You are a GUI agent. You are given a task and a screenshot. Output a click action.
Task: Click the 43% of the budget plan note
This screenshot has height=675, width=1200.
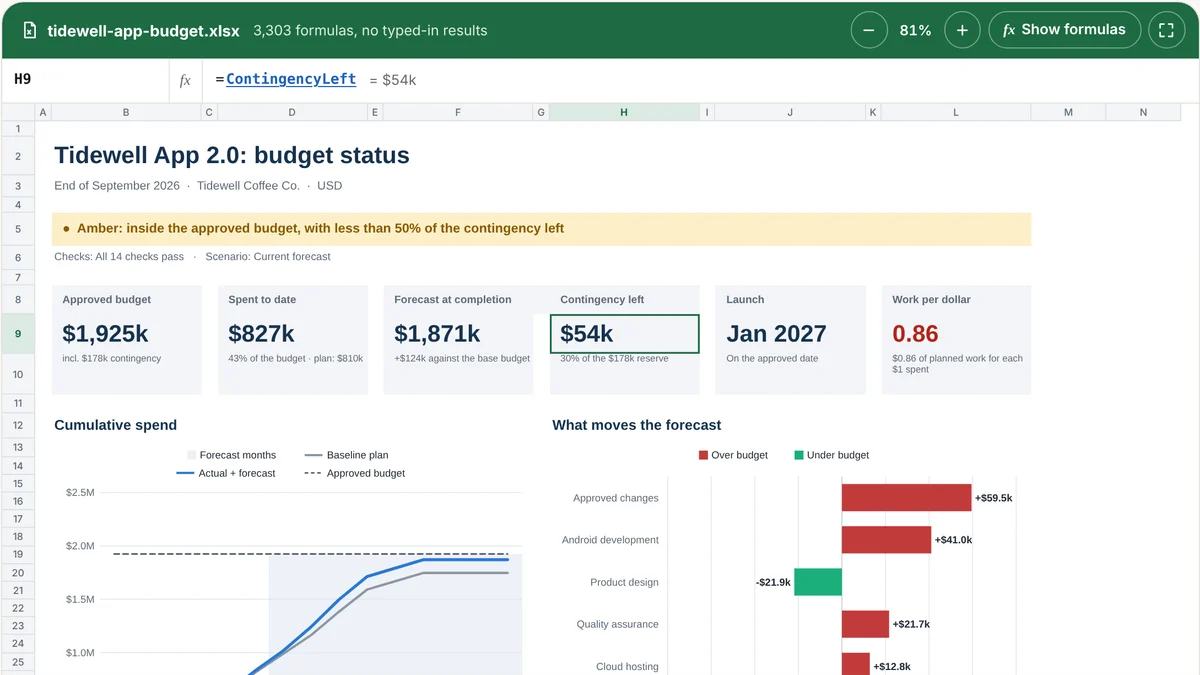[295, 358]
